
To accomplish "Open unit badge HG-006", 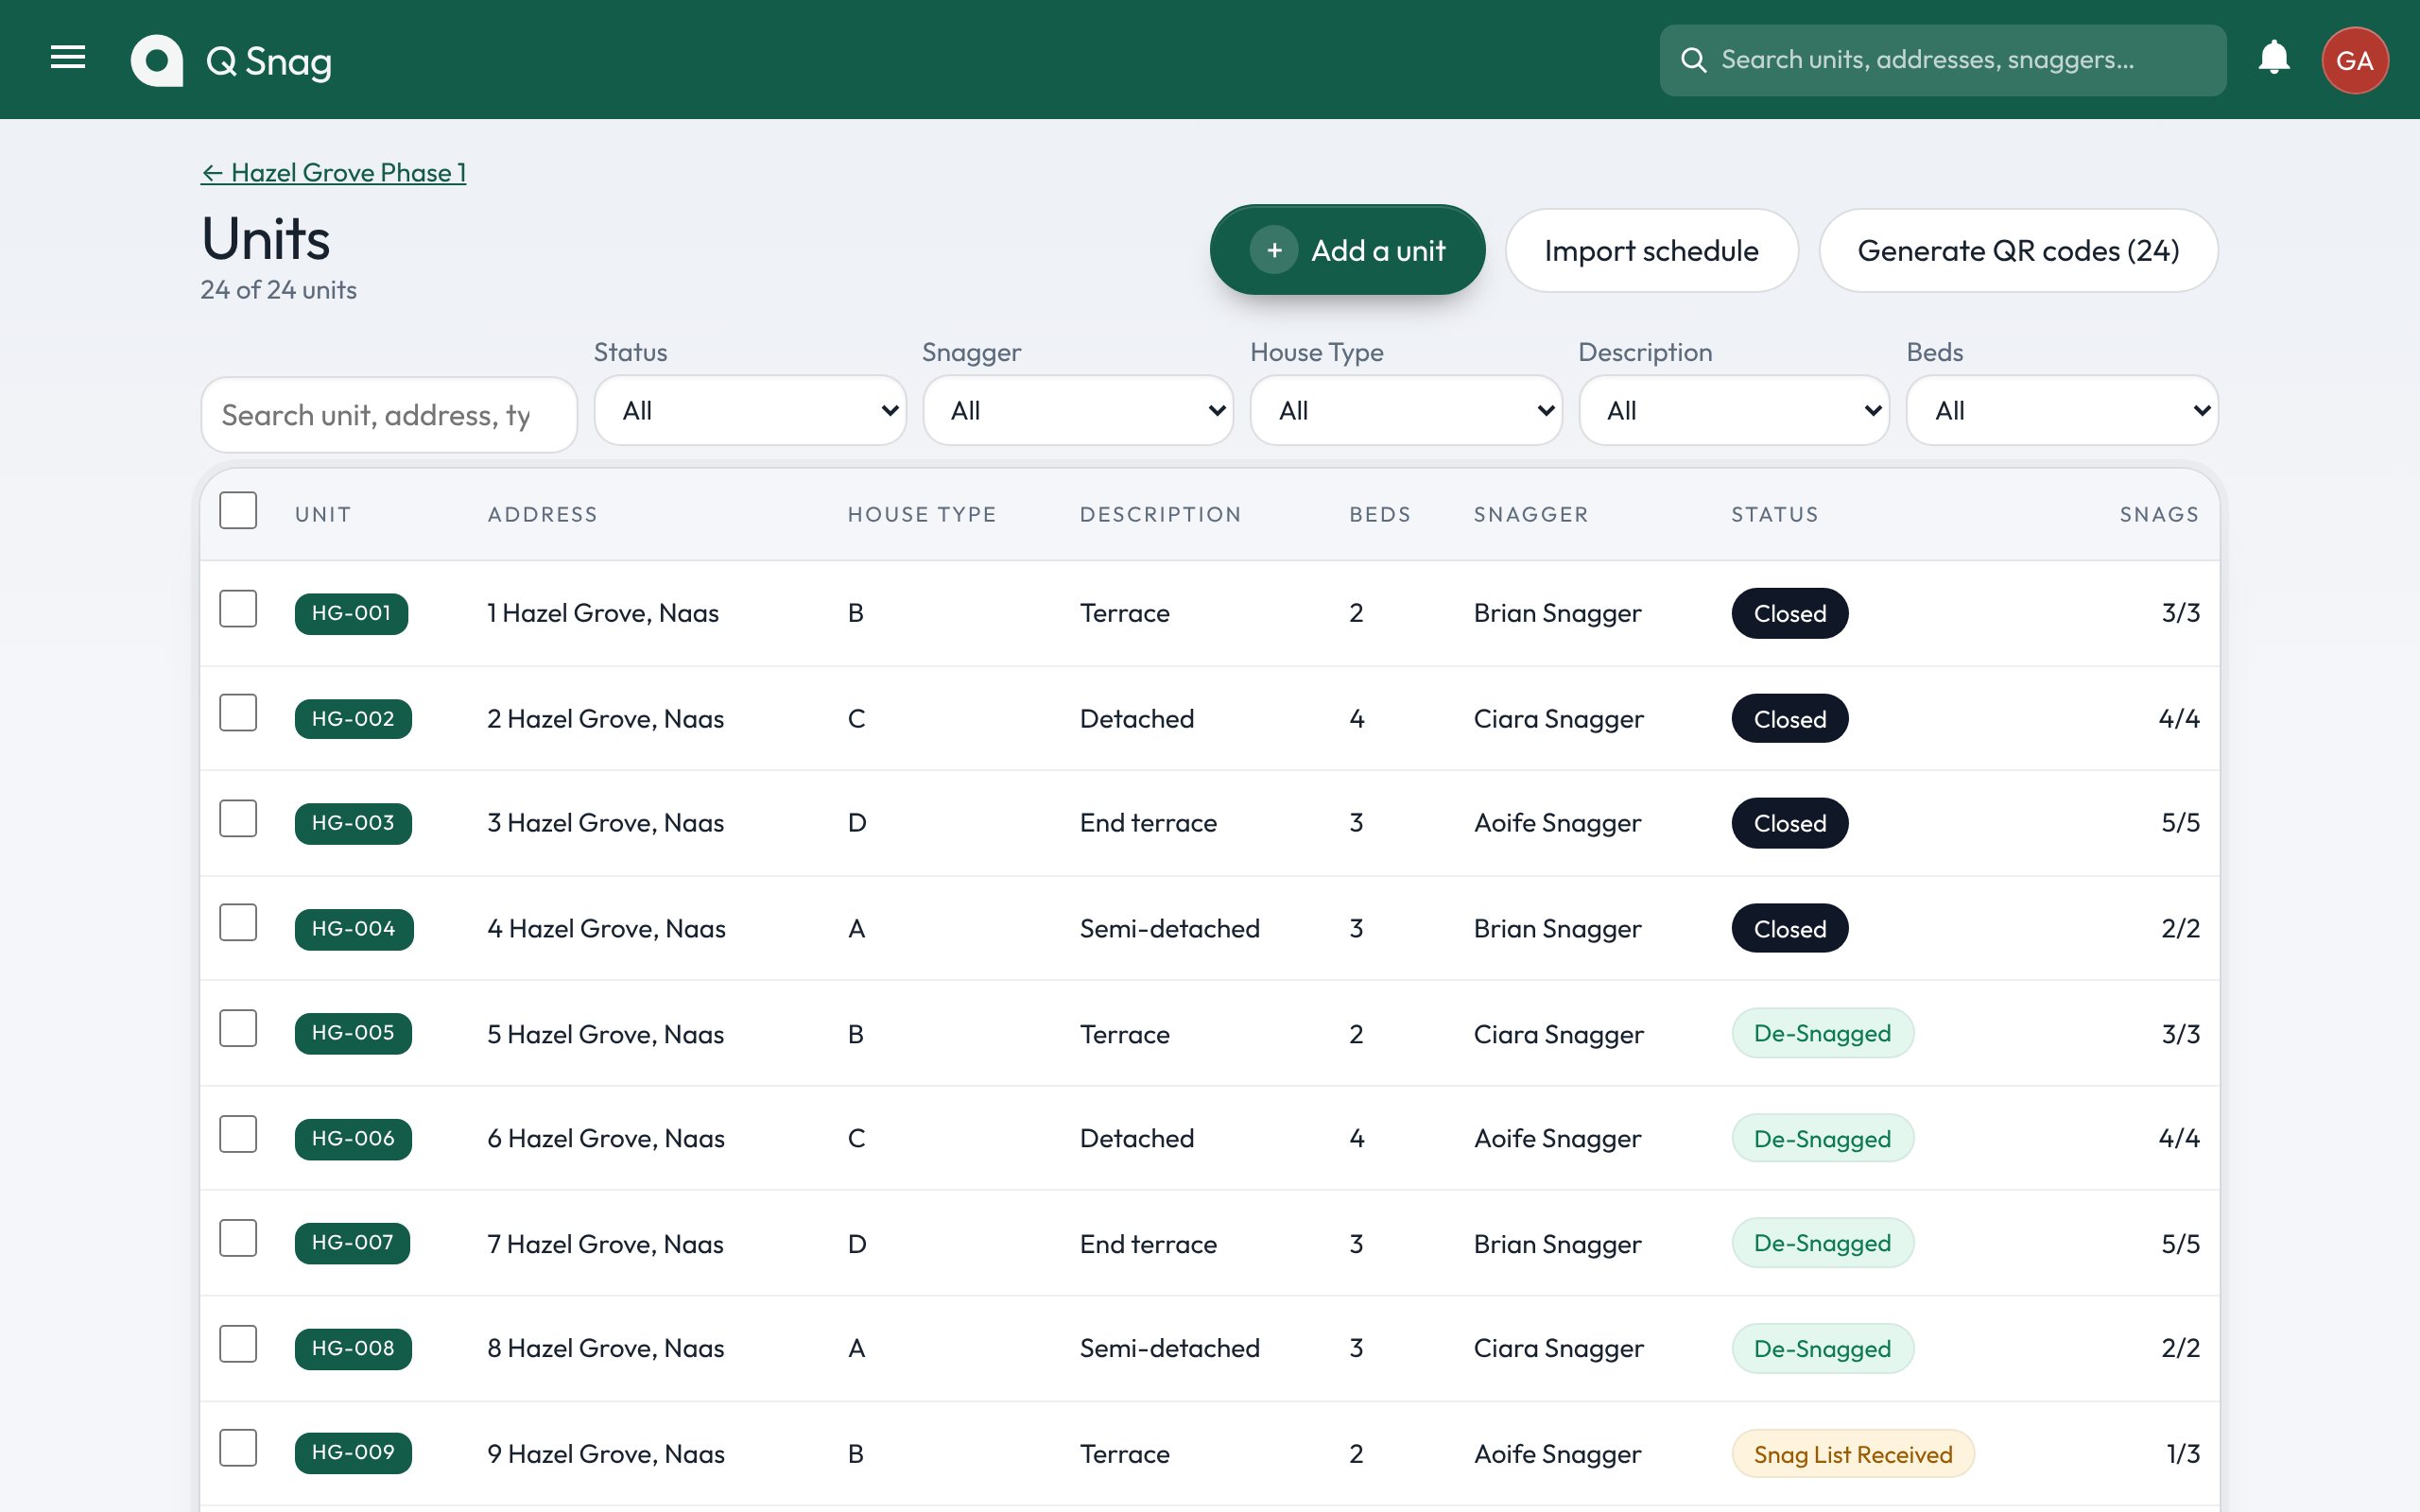I will tap(353, 1138).
